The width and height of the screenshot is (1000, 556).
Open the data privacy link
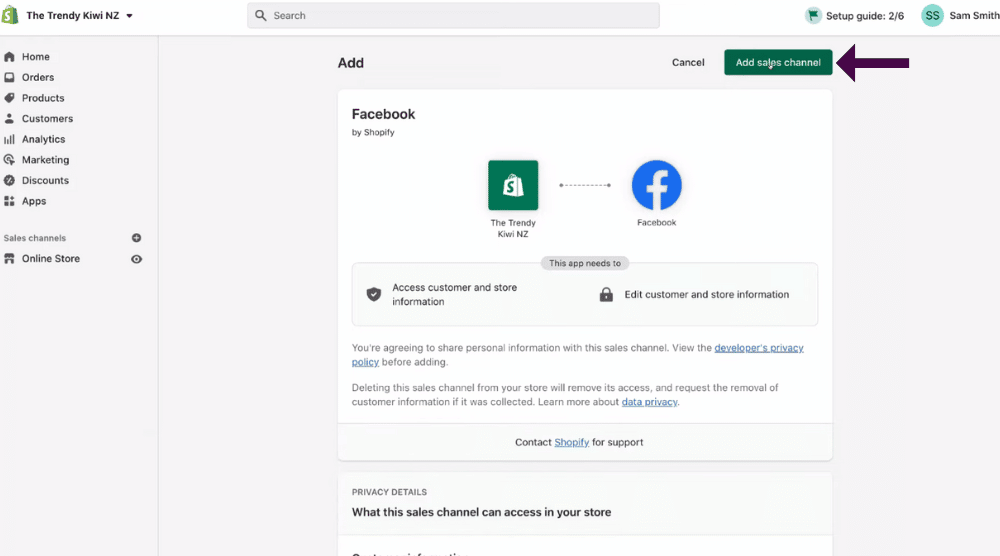click(649, 402)
